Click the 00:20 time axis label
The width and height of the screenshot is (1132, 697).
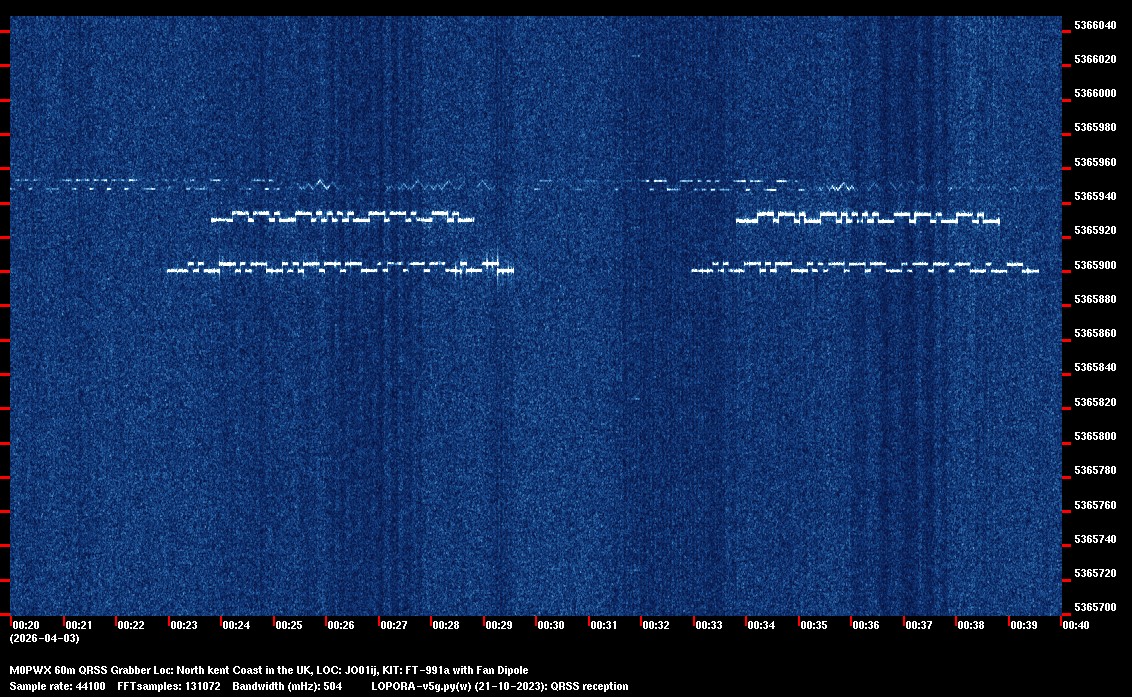[26, 625]
